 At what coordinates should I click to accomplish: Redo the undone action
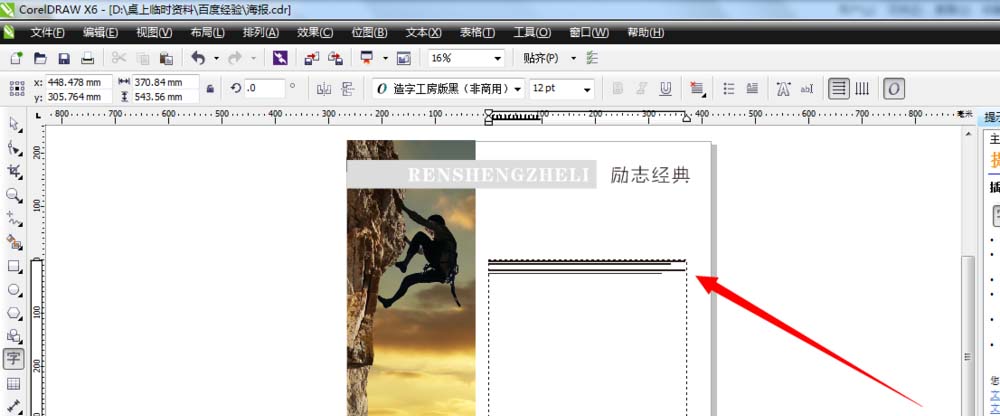coord(235,58)
